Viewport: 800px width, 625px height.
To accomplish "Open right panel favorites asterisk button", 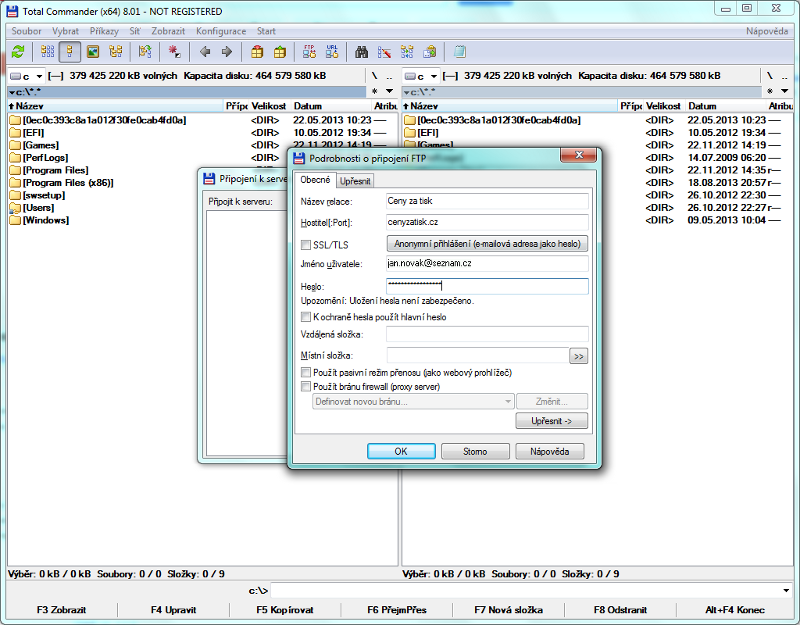I will tap(770, 91).
